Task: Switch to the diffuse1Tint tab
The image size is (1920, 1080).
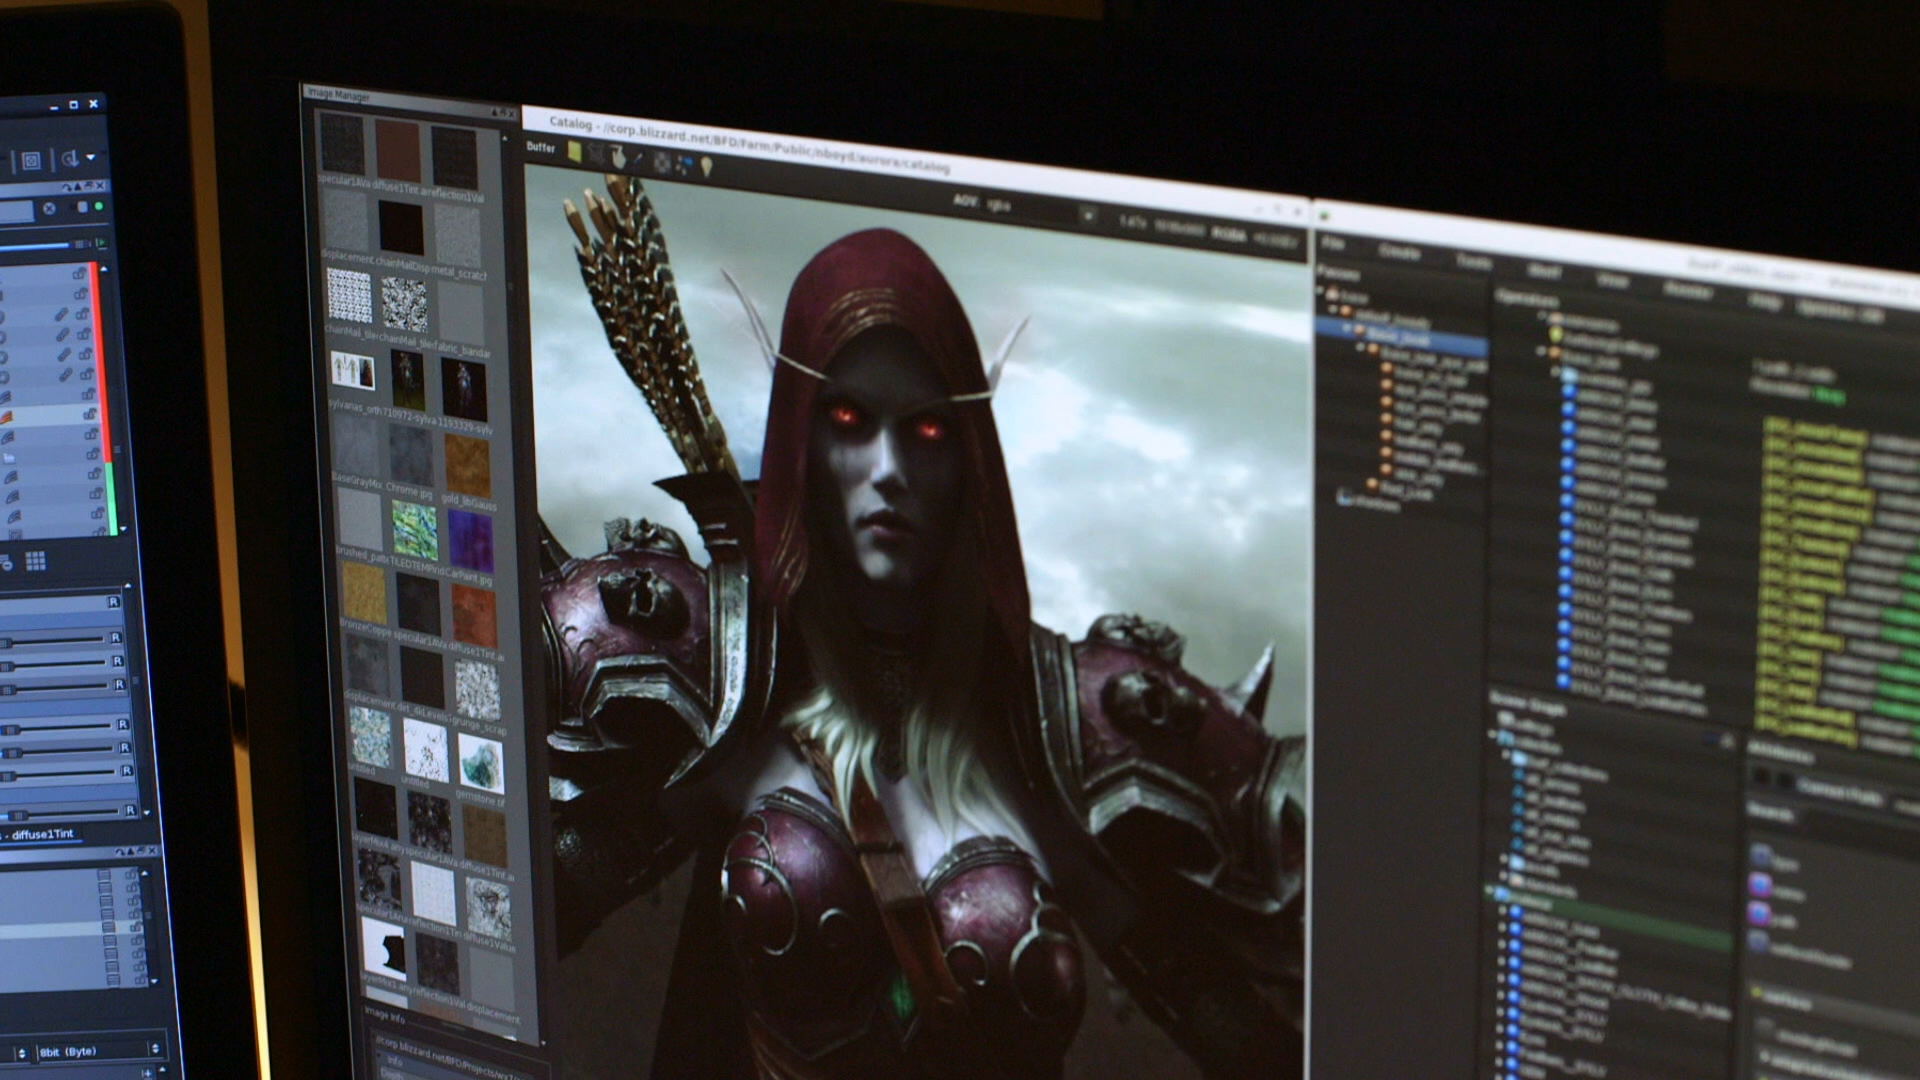Action: [x=42, y=833]
